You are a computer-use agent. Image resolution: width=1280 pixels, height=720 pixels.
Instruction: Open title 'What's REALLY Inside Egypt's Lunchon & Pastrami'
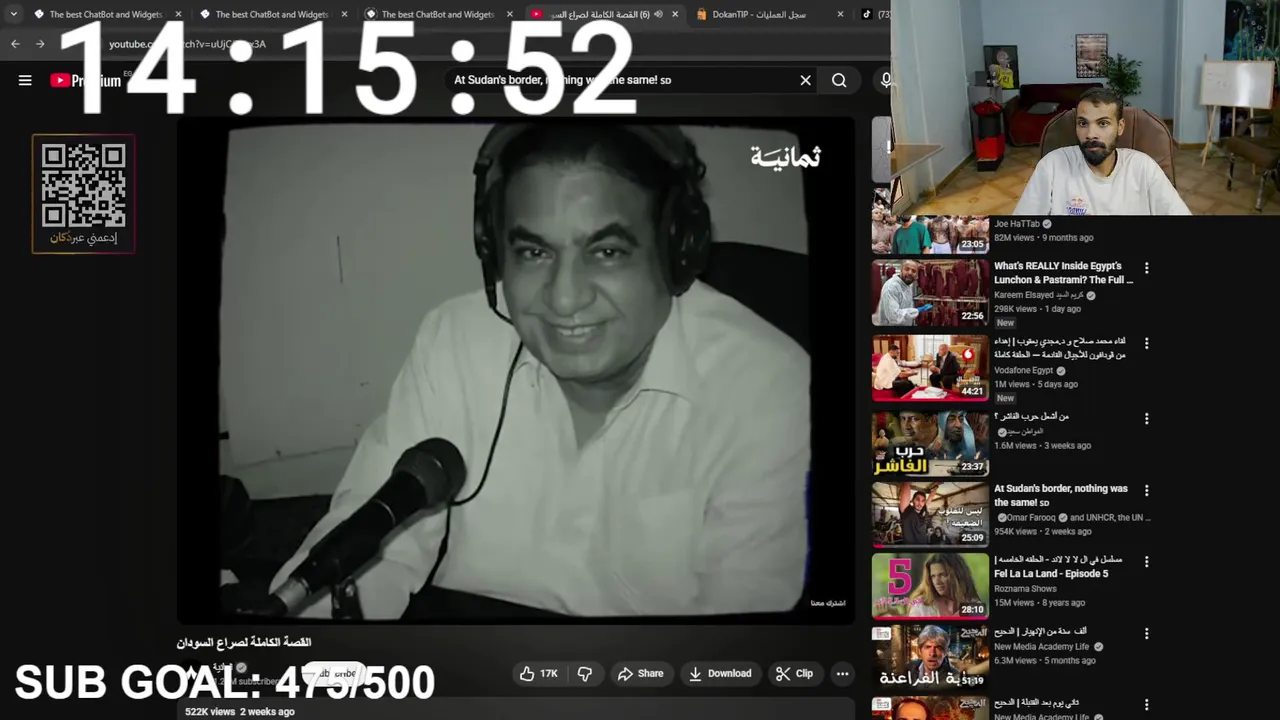coord(1063,273)
